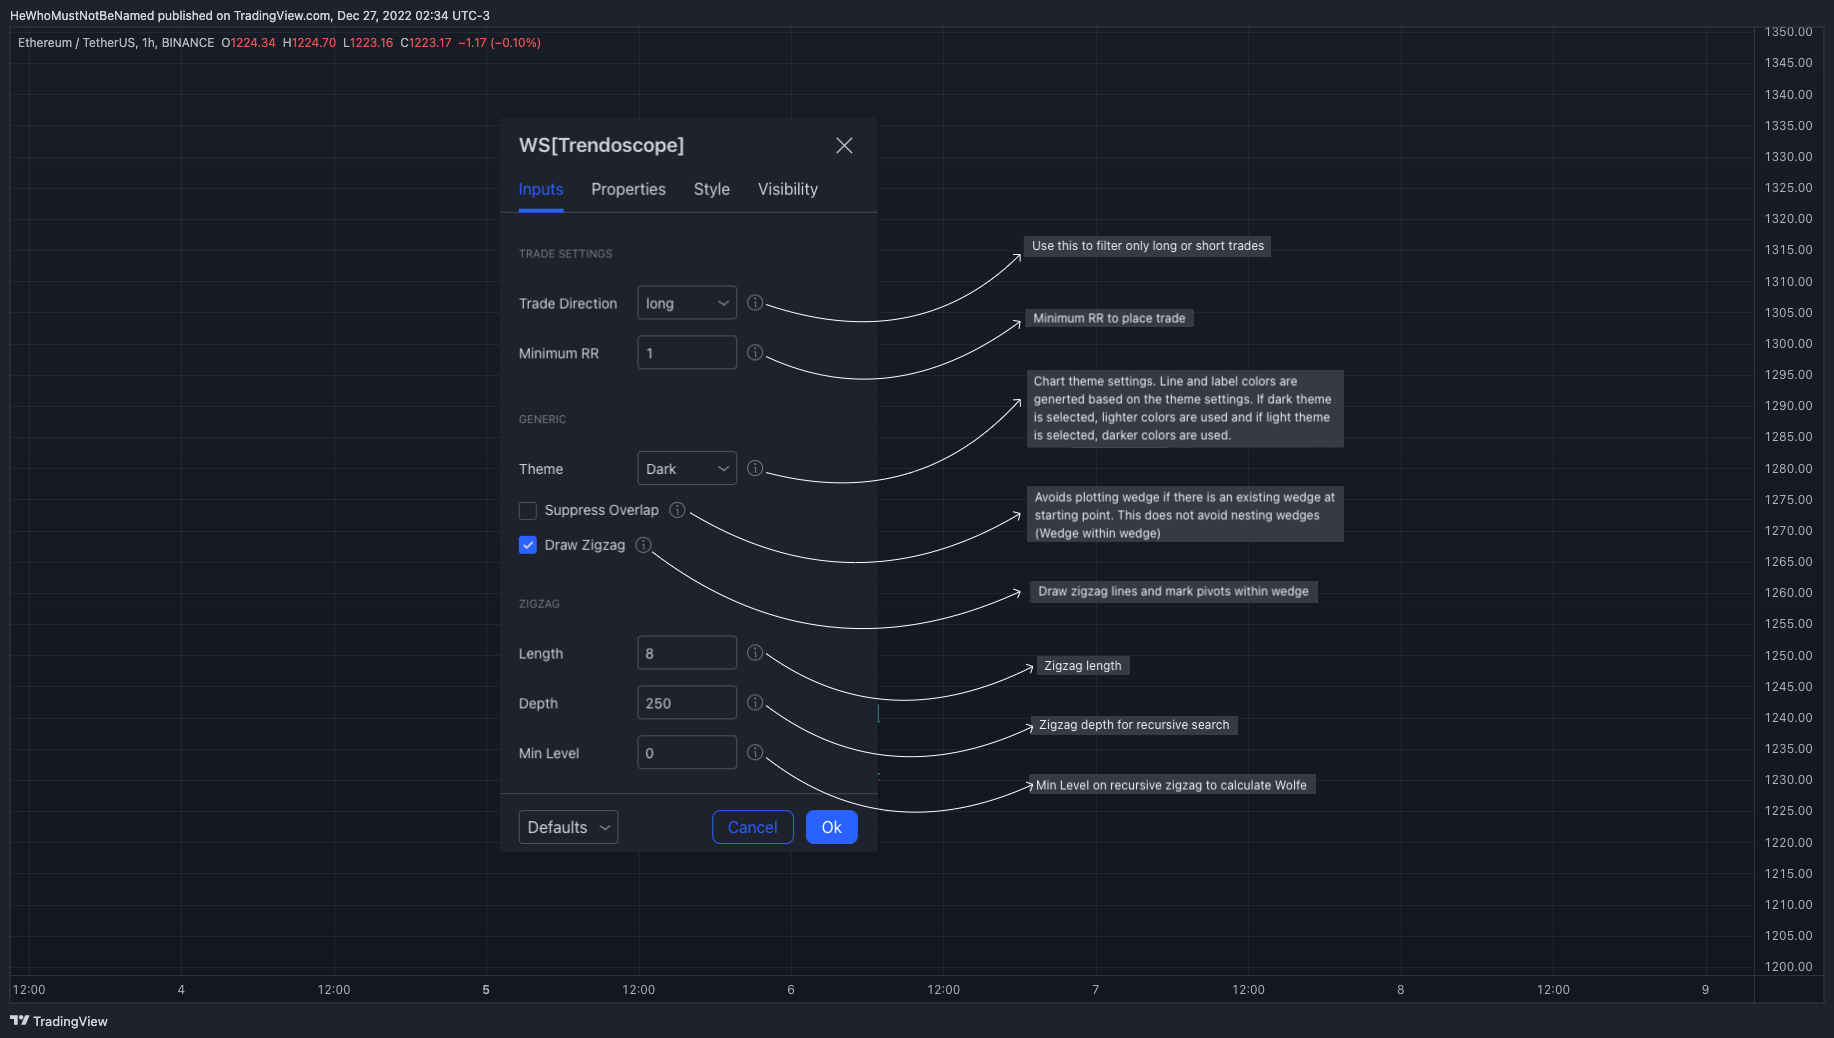Click the Trade Direction label
This screenshot has width=1834, height=1038.
(568, 303)
